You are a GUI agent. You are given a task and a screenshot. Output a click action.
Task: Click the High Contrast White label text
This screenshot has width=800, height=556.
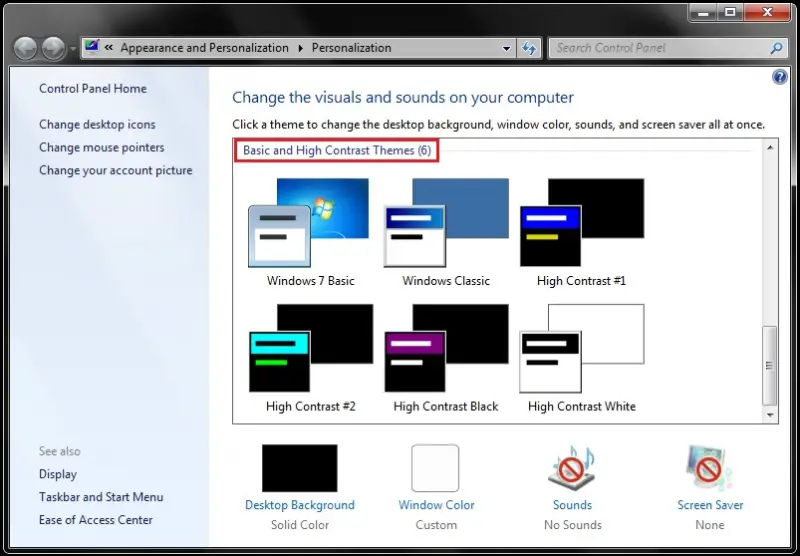pyautogui.click(x=582, y=407)
